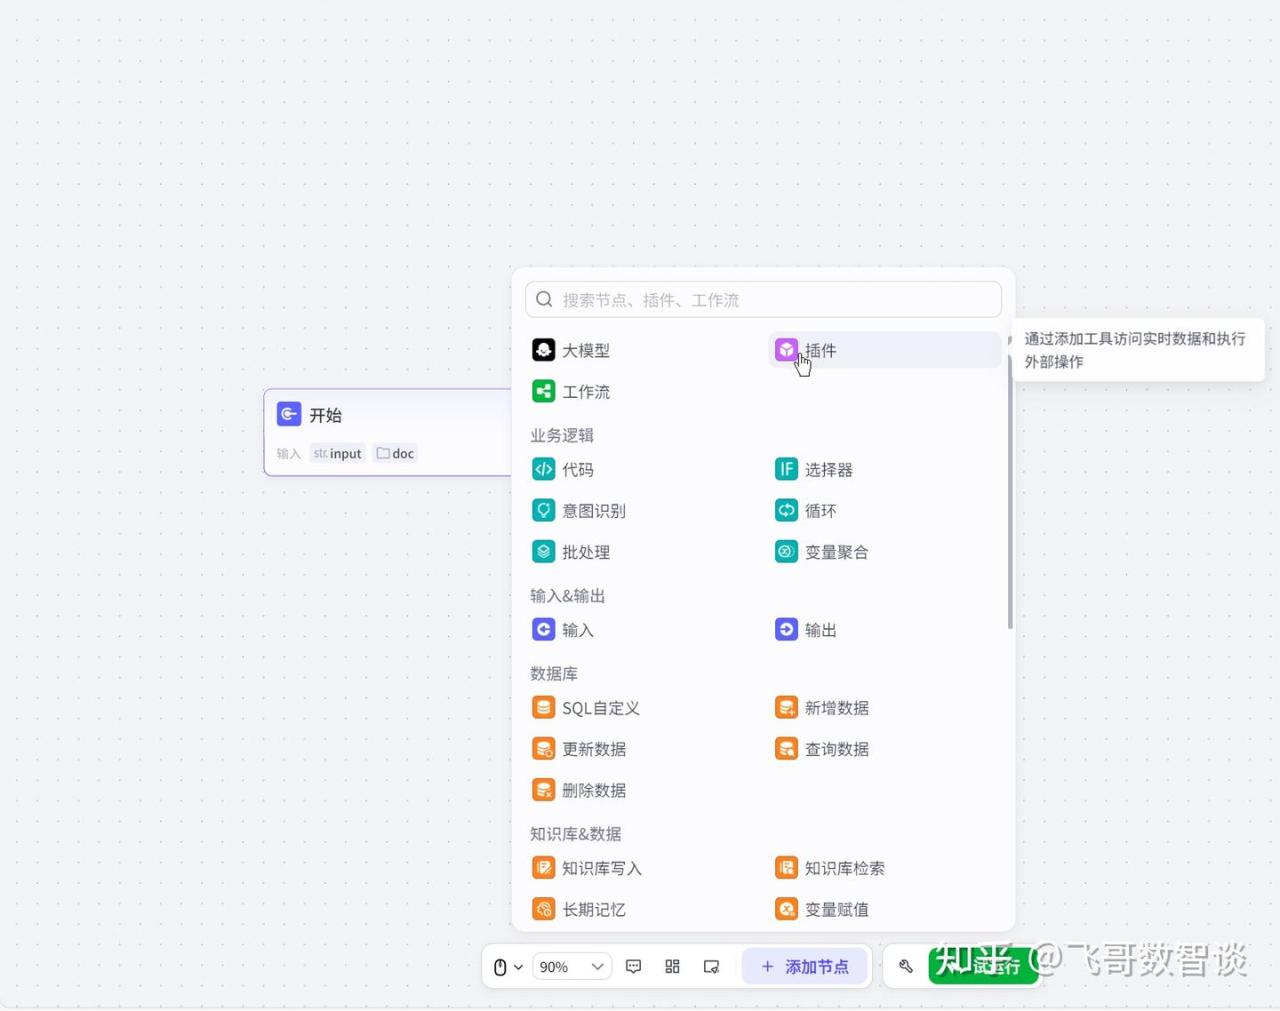Click the node panel's vertical scrollbar

click(x=1010, y=490)
